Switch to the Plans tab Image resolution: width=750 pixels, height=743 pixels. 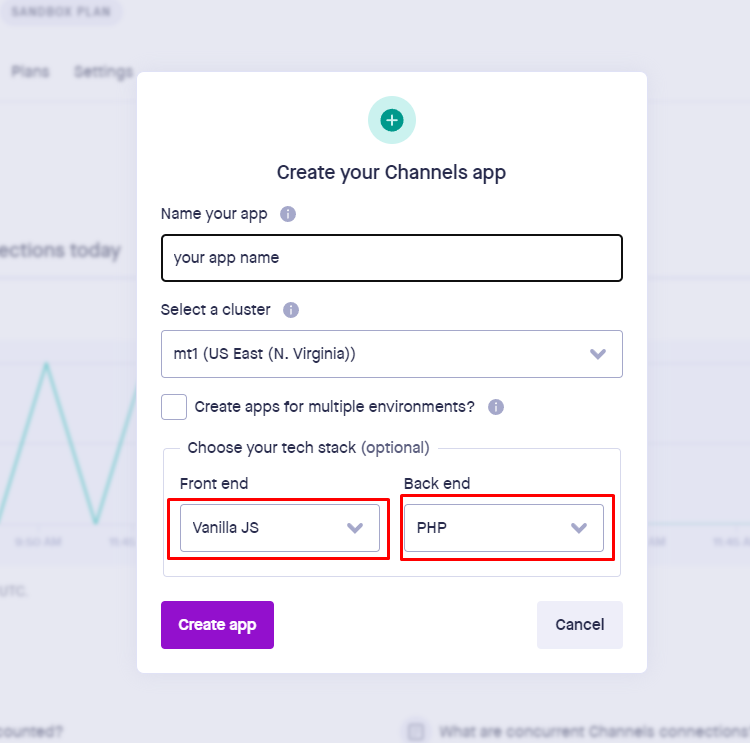[x=30, y=72]
